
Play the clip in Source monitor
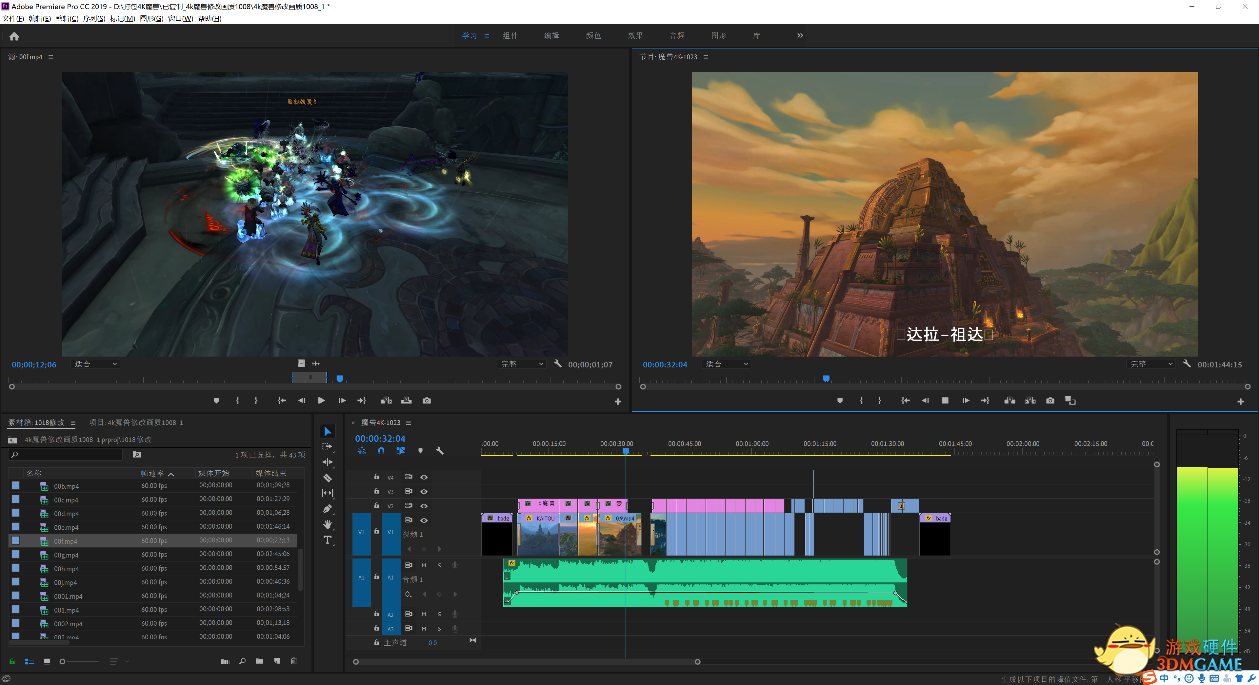321,400
